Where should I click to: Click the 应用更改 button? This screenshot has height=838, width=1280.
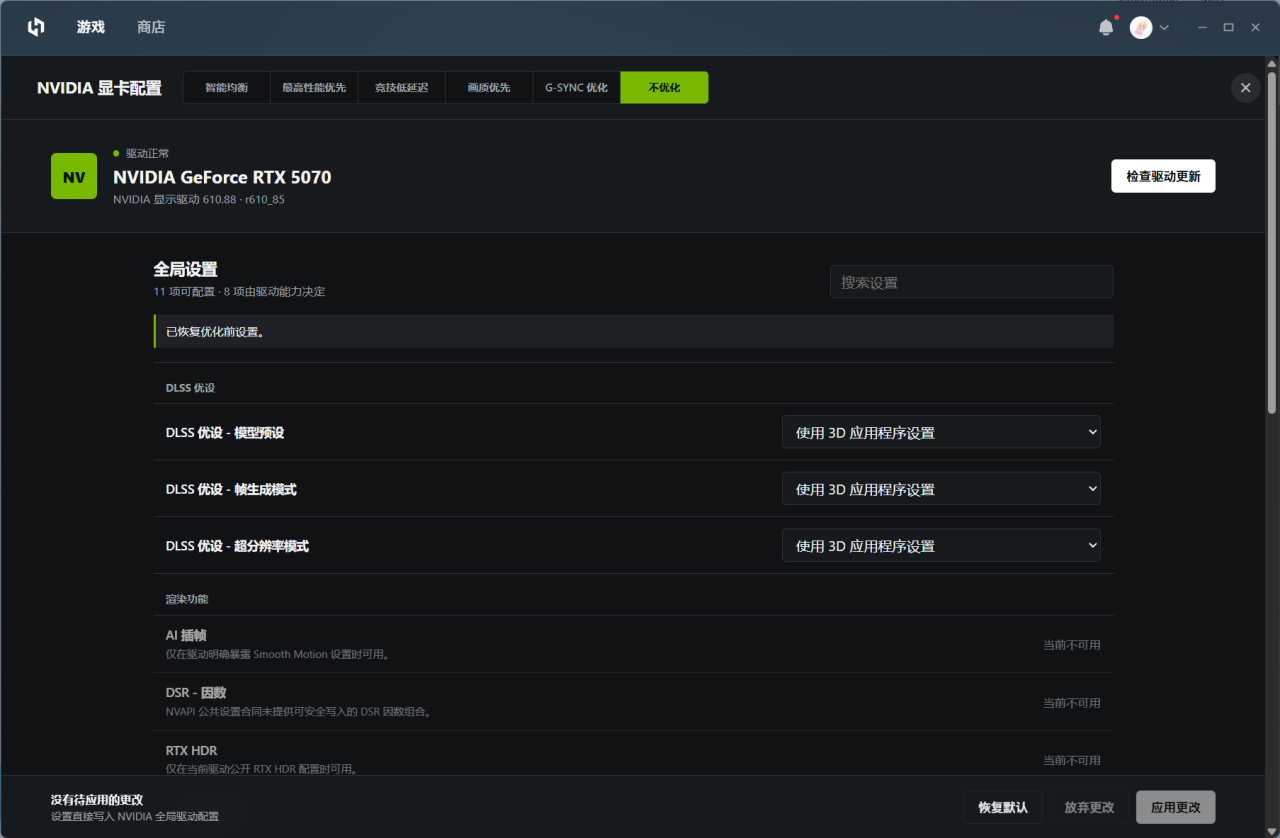click(1176, 807)
